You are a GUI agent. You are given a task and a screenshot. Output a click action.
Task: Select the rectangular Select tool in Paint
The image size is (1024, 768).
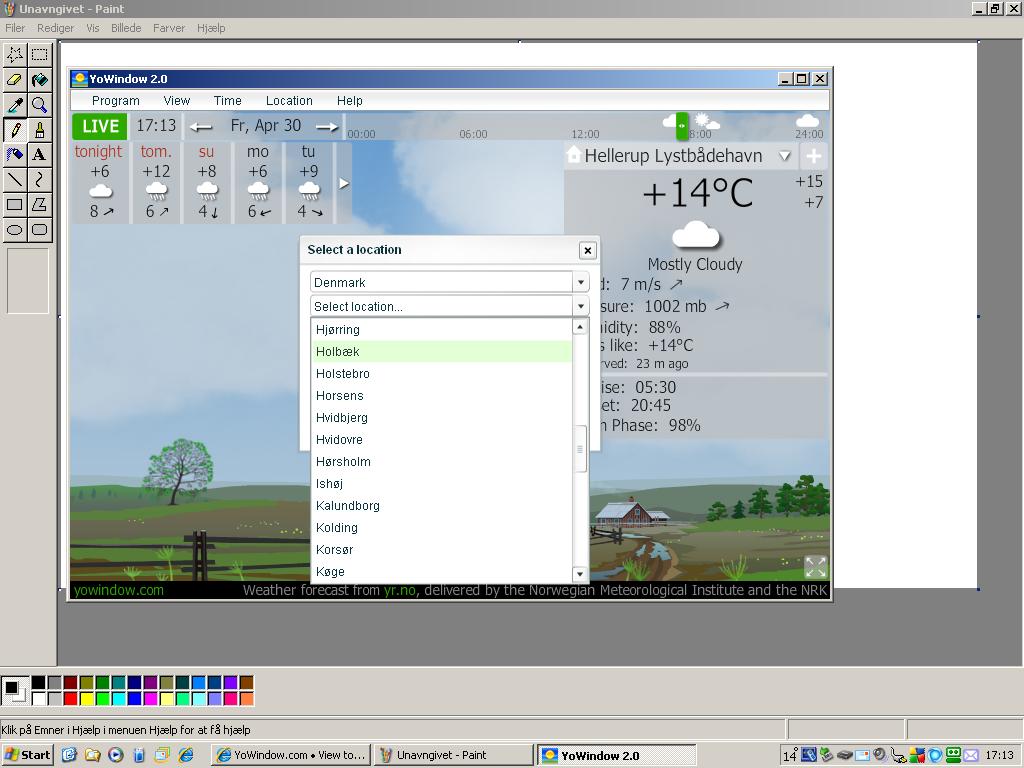tap(40, 54)
